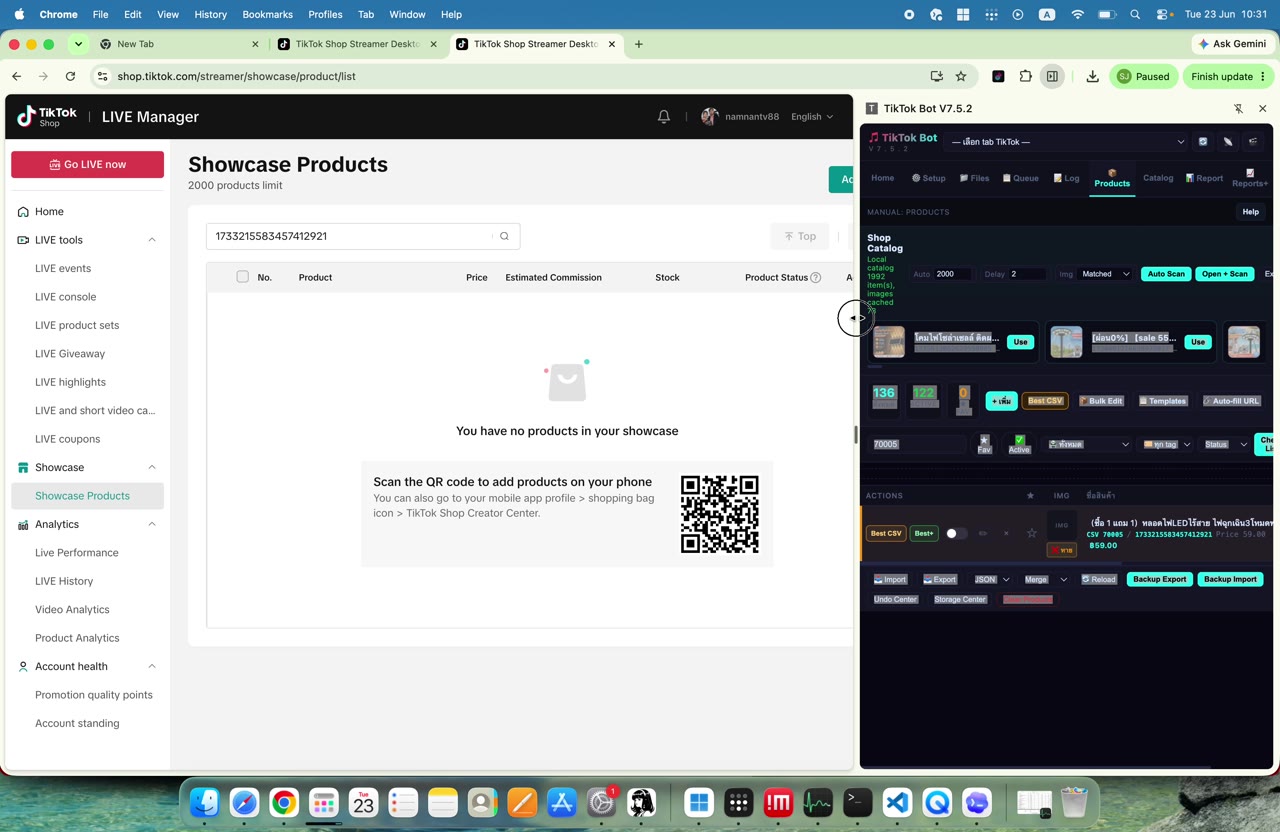Reload the current page in Chrome
This screenshot has height=832, width=1280.
pyautogui.click(x=70, y=76)
